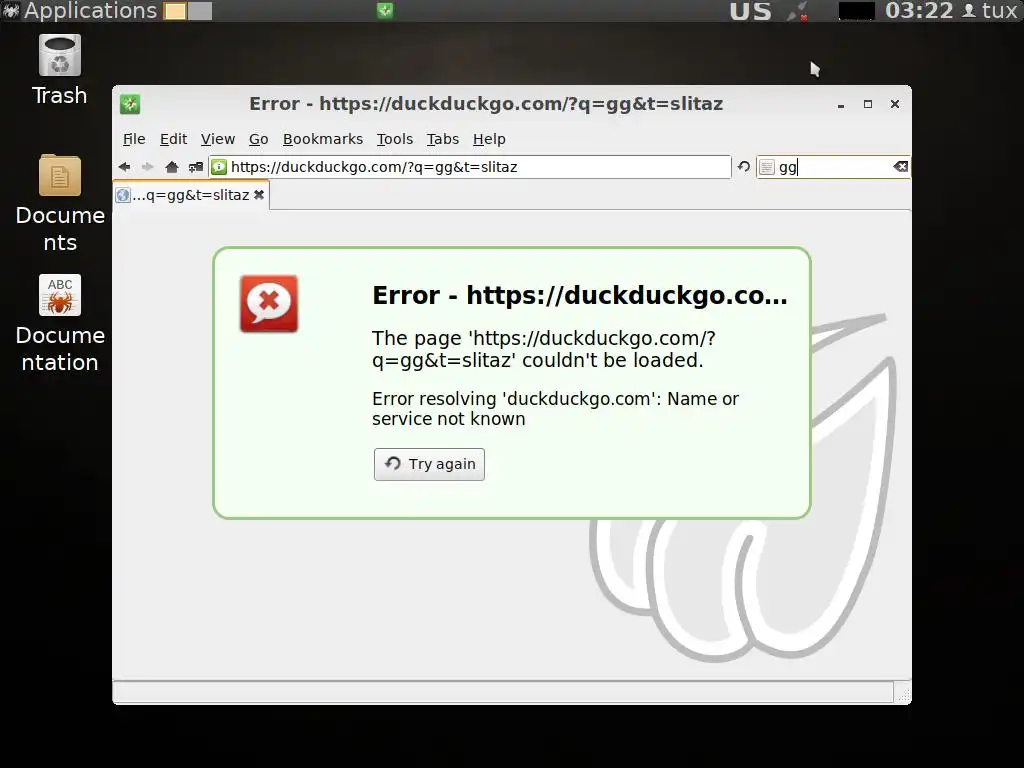Click the 'couldn't be loaded' message
Image resolution: width=1024 pixels, height=768 pixels.
pyautogui.click(x=543, y=349)
